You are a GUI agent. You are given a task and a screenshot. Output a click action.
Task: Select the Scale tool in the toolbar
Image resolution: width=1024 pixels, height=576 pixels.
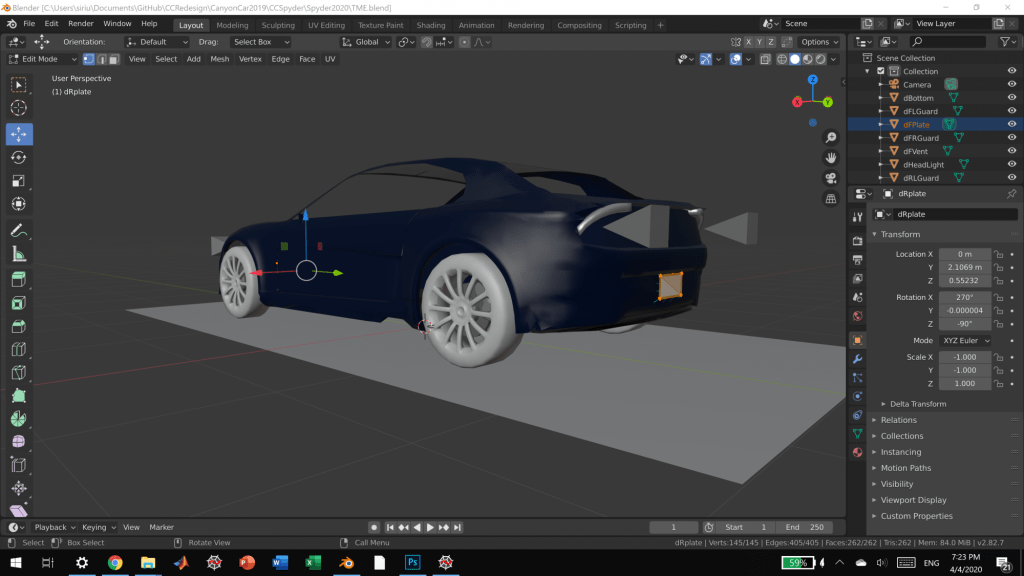(x=18, y=181)
